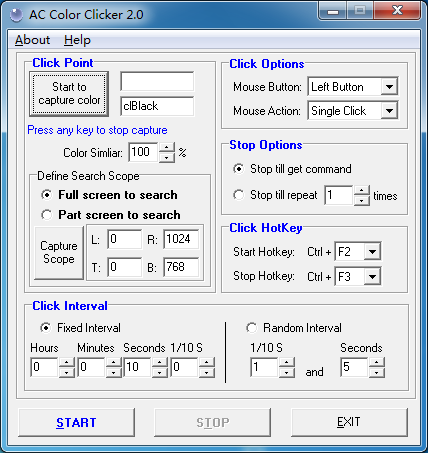Open the Start Hotkey F2 dropdown
The height and width of the screenshot is (453, 428).
(372, 252)
